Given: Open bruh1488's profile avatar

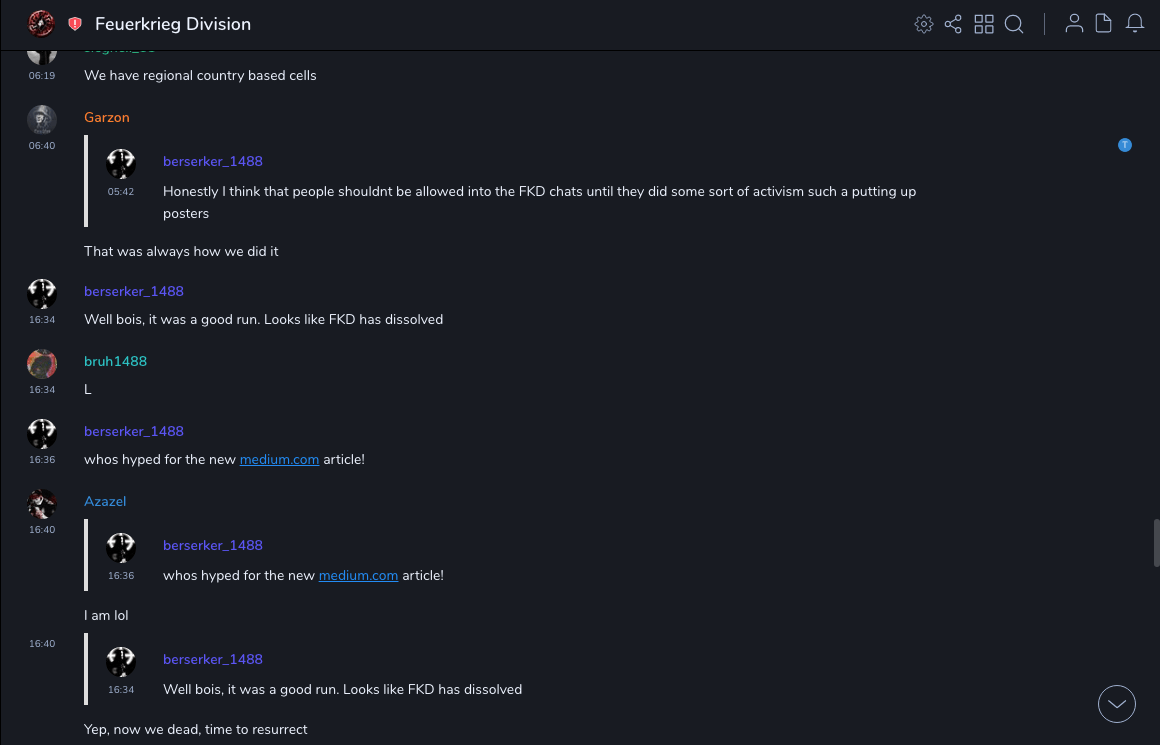Looking at the screenshot, I should click(41, 364).
